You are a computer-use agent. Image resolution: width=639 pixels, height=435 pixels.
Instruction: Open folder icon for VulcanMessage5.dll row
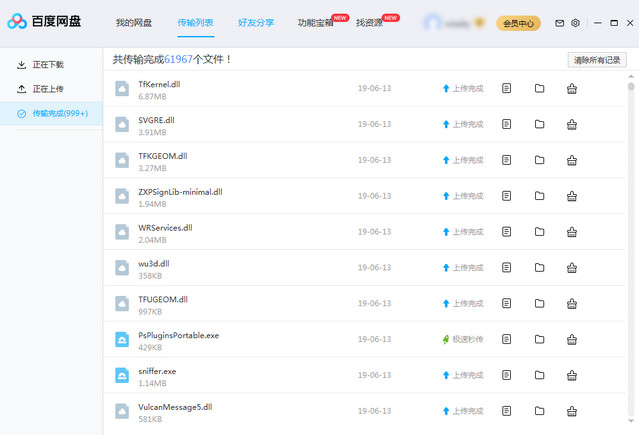tap(539, 411)
